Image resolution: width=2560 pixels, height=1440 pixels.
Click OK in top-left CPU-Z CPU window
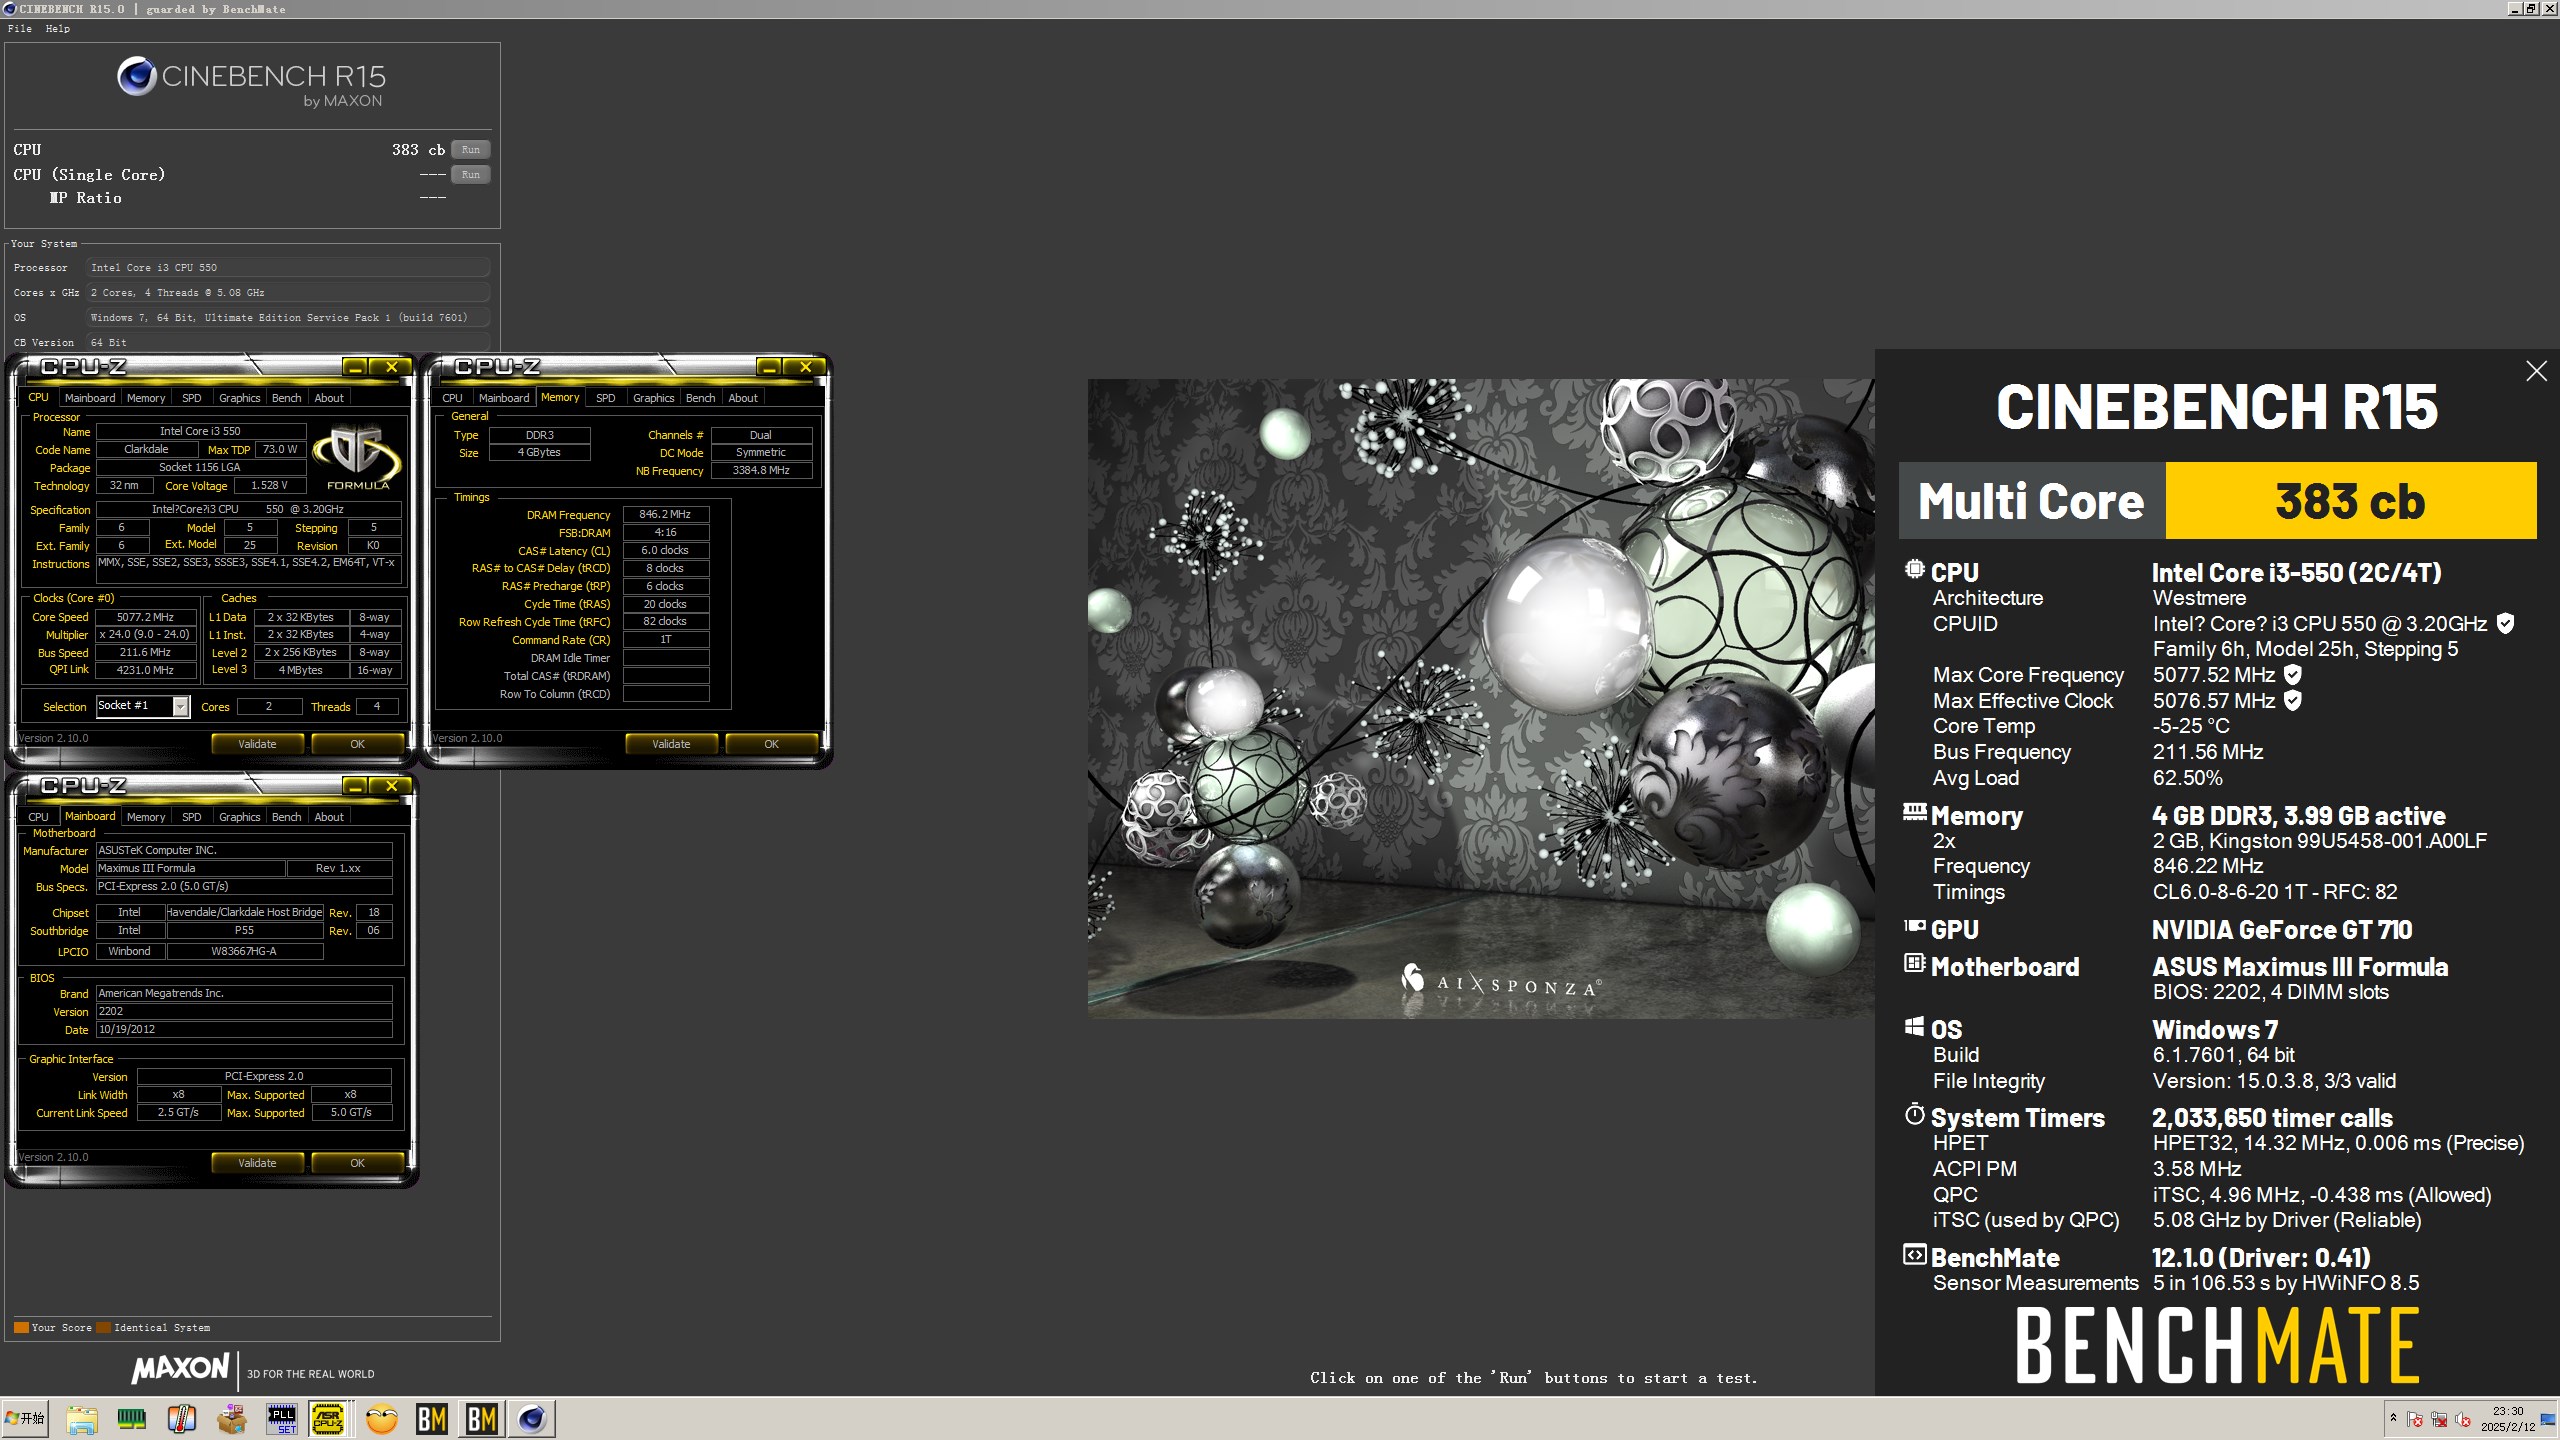pyautogui.click(x=357, y=744)
